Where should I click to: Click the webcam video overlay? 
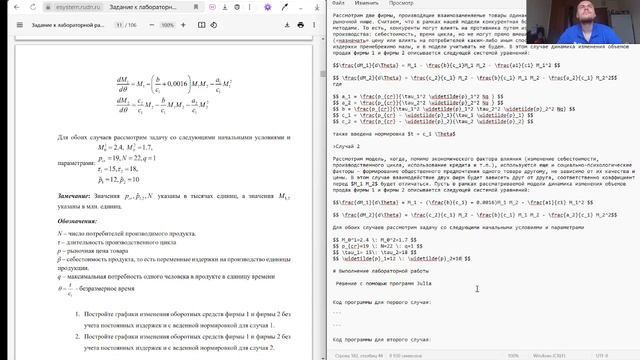pos(583,22)
